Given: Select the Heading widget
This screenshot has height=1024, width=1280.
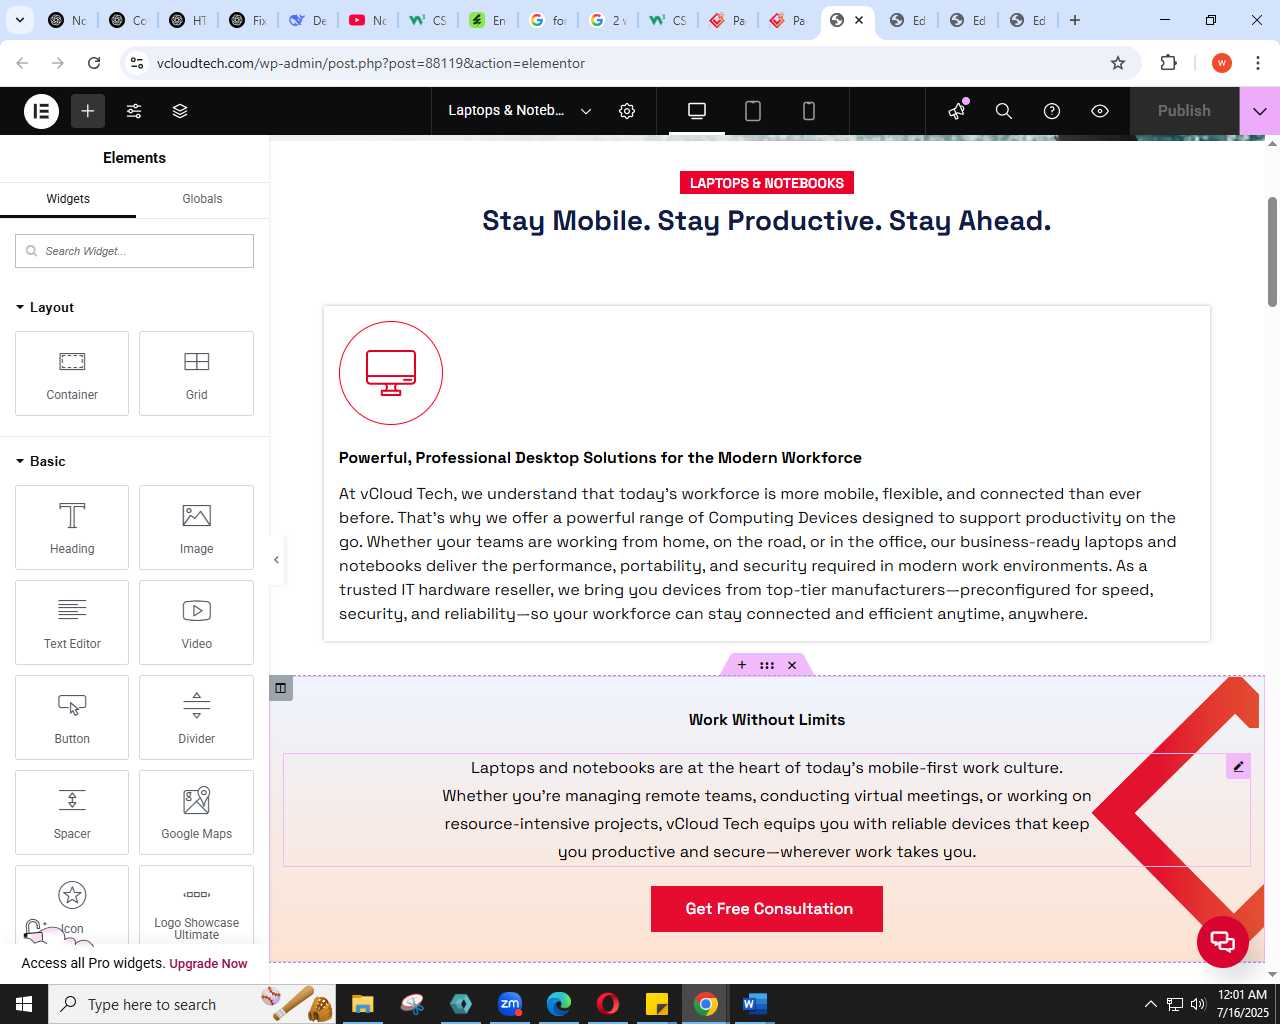Looking at the screenshot, I should click(x=72, y=527).
